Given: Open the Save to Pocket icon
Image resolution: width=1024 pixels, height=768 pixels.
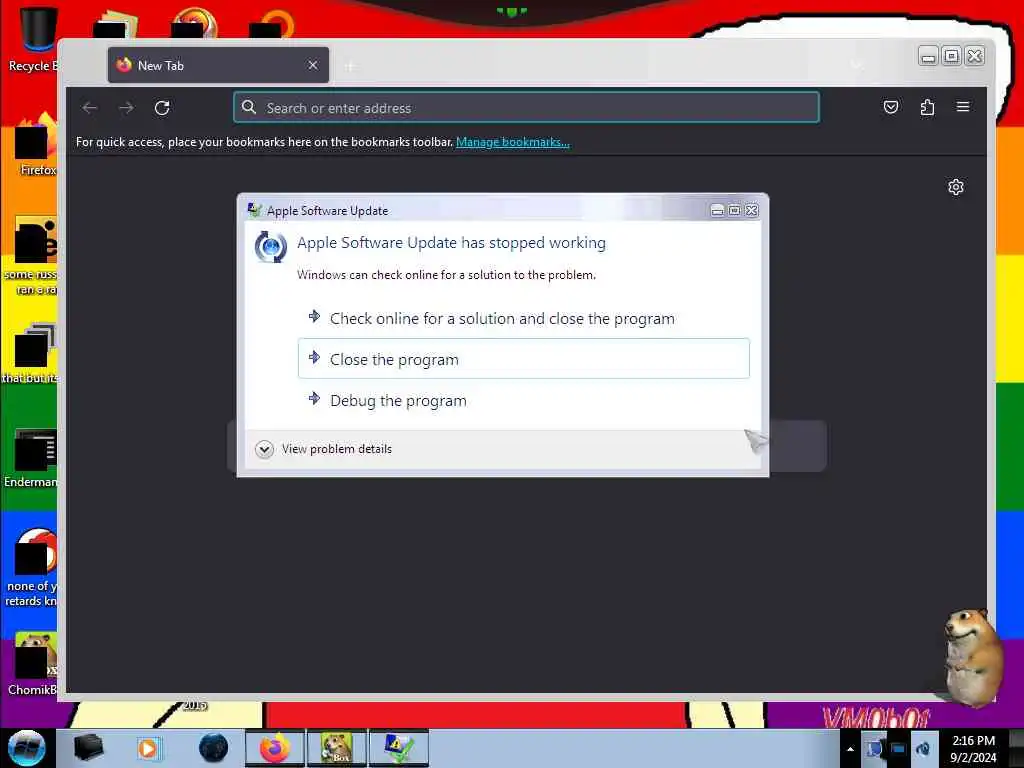Looking at the screenshot, I should pyautogui.click(x=891, y=107).
